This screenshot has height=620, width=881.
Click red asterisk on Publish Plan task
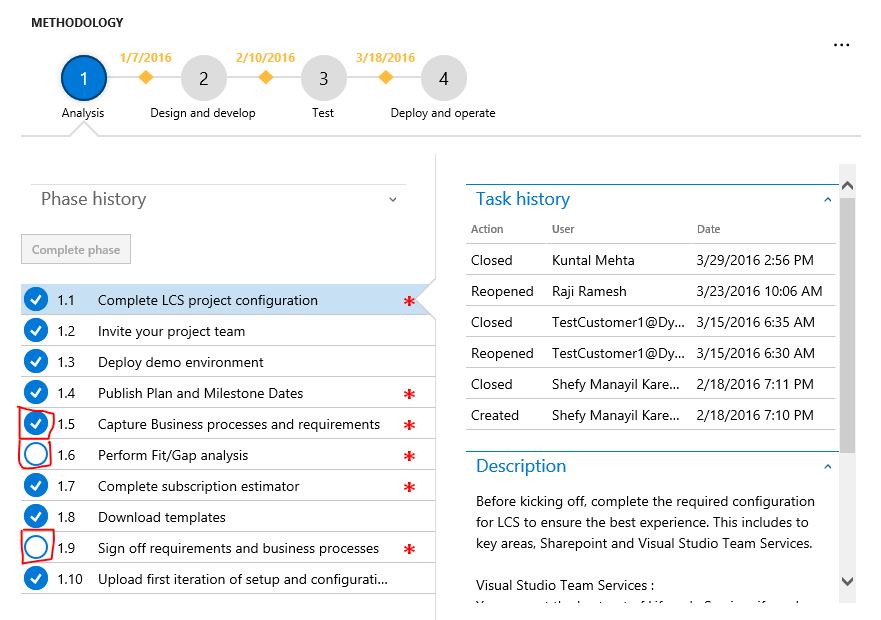(x=408, y=395)
